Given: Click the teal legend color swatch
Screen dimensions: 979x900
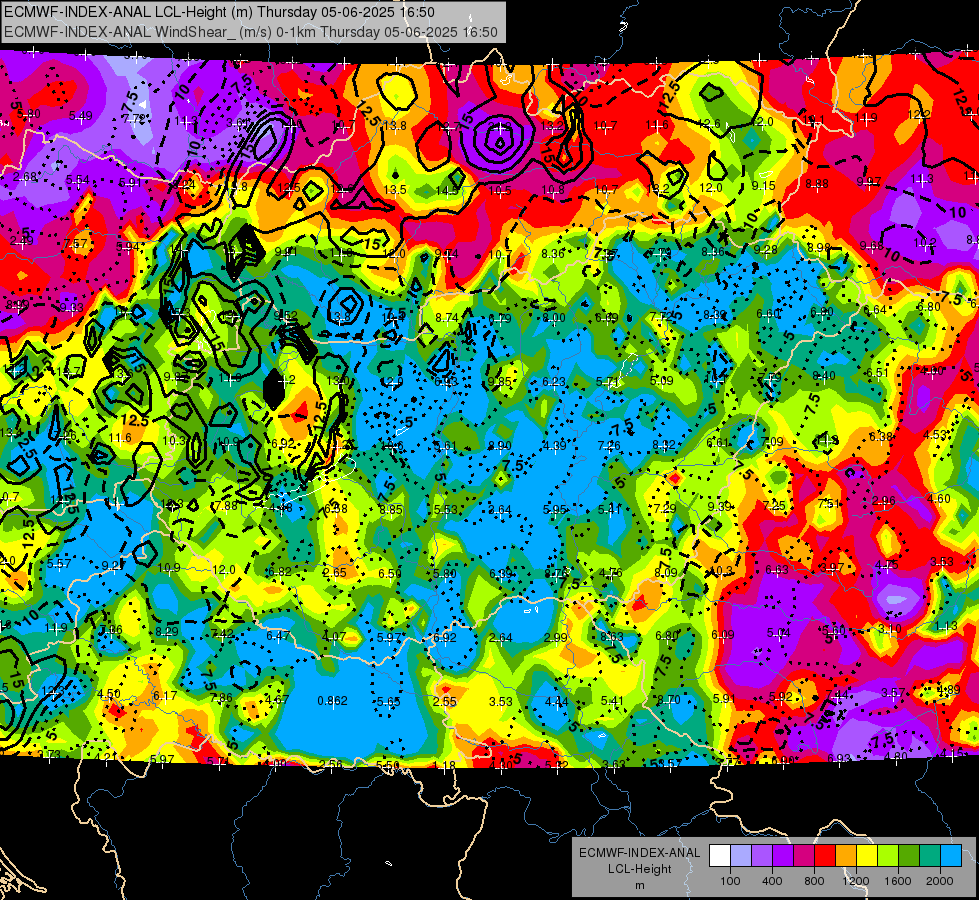Looking at the screenshot, I should (x=930, y=855).
